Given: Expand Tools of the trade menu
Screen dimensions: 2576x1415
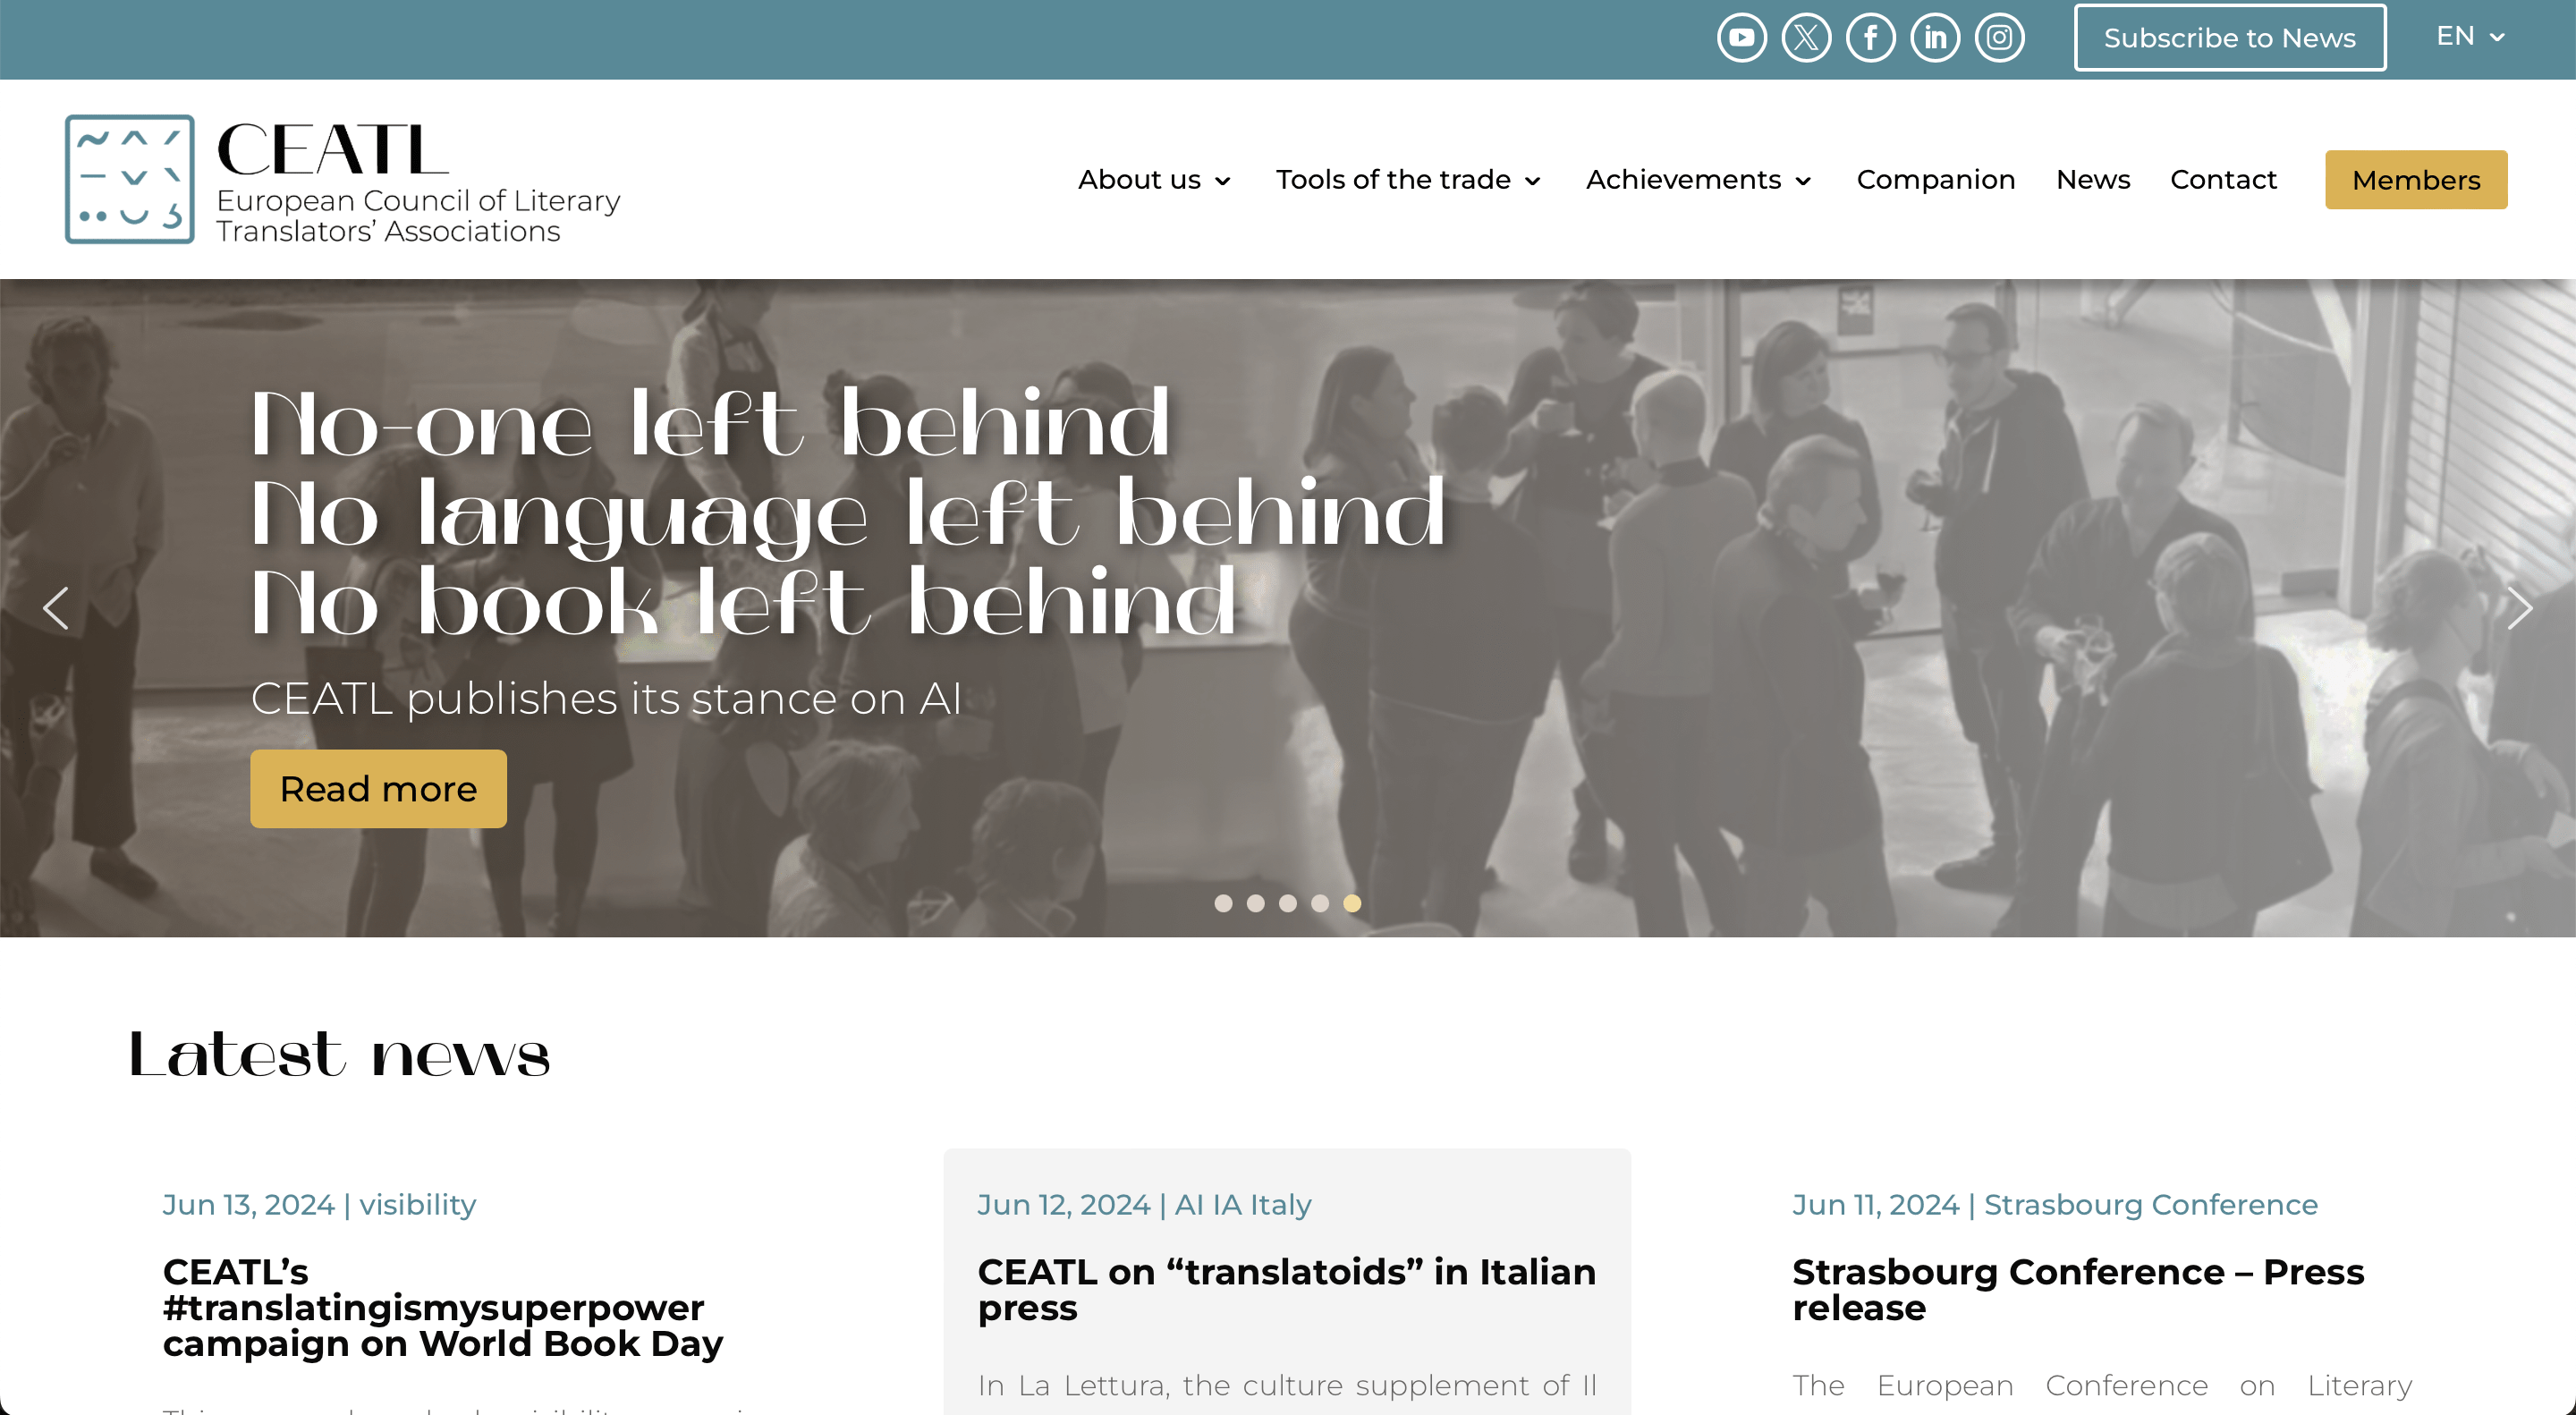Looking at the screenshot, I should [1407, 180].
